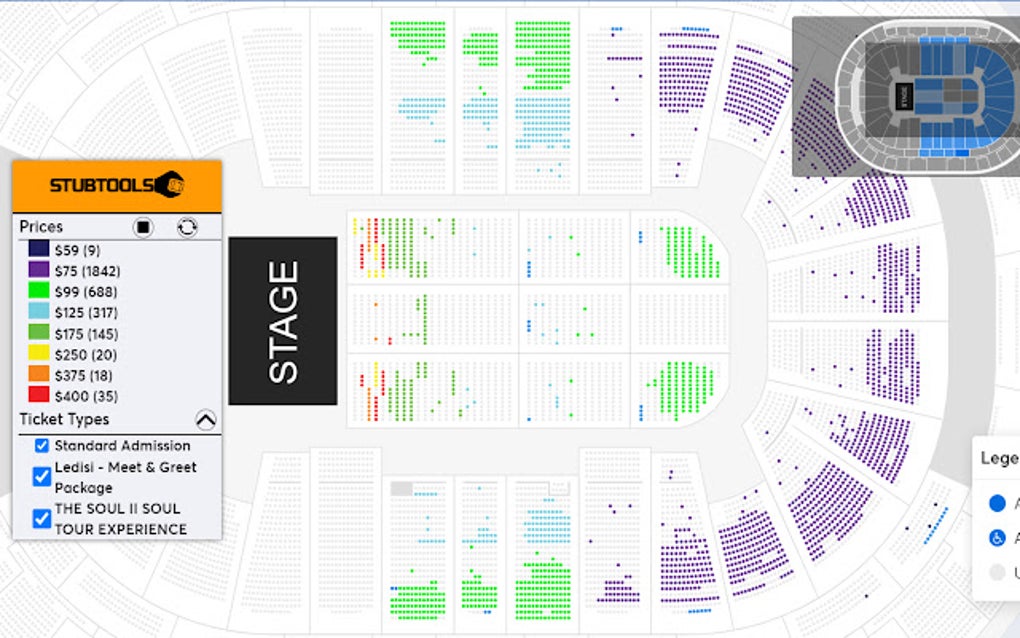Click the refresh prices icon
Viewport: 1020px width, 638px height.
(187, 227)
